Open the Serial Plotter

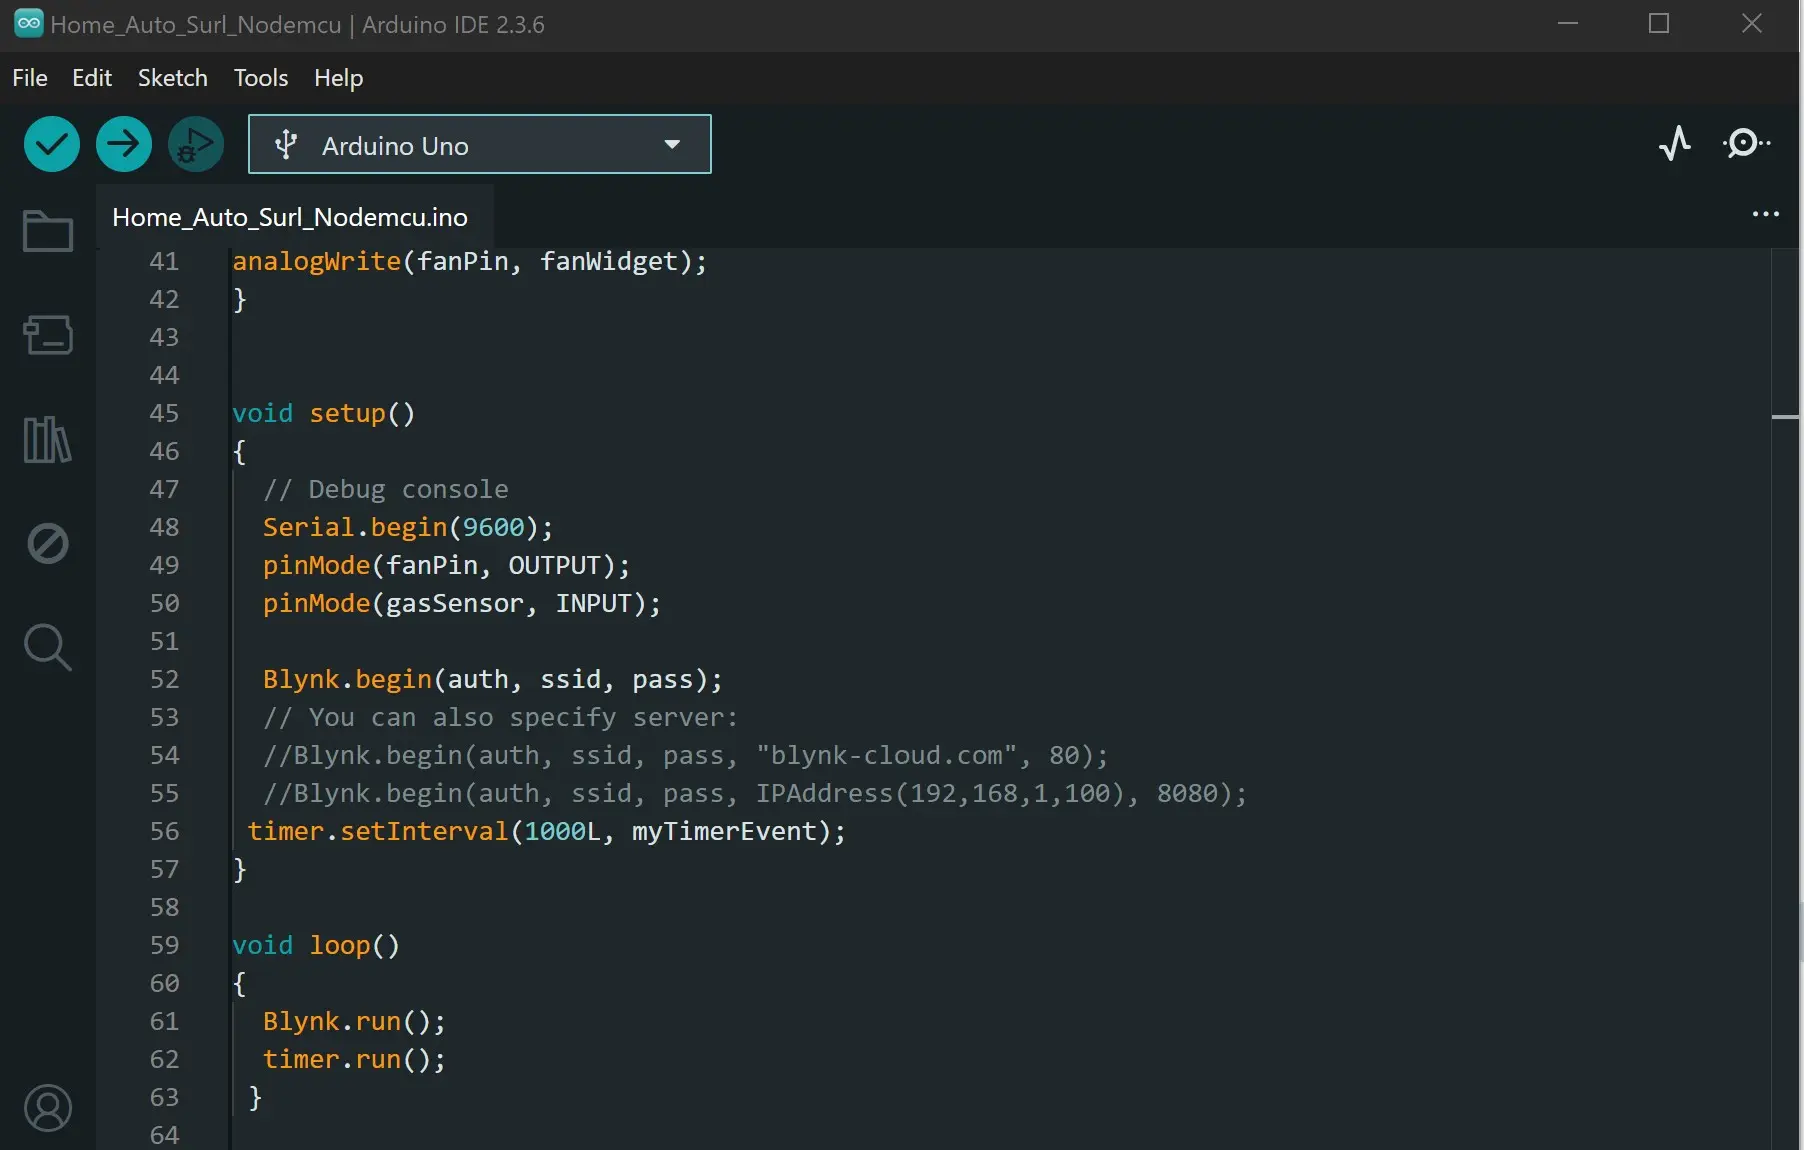coord(1675,144)
